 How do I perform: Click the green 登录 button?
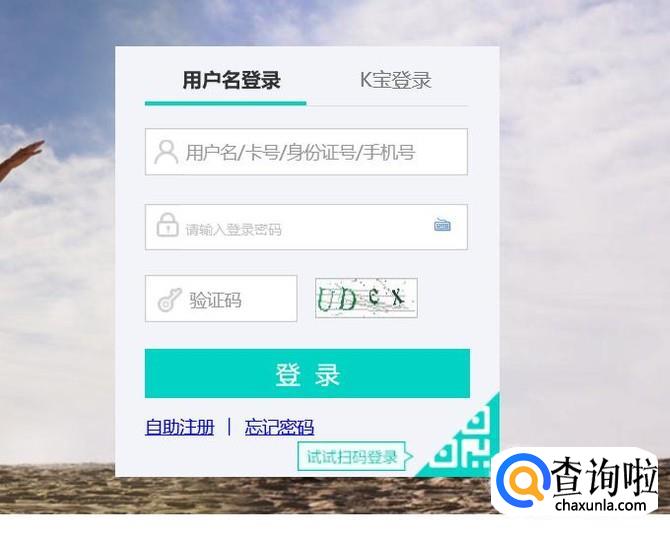307,374
